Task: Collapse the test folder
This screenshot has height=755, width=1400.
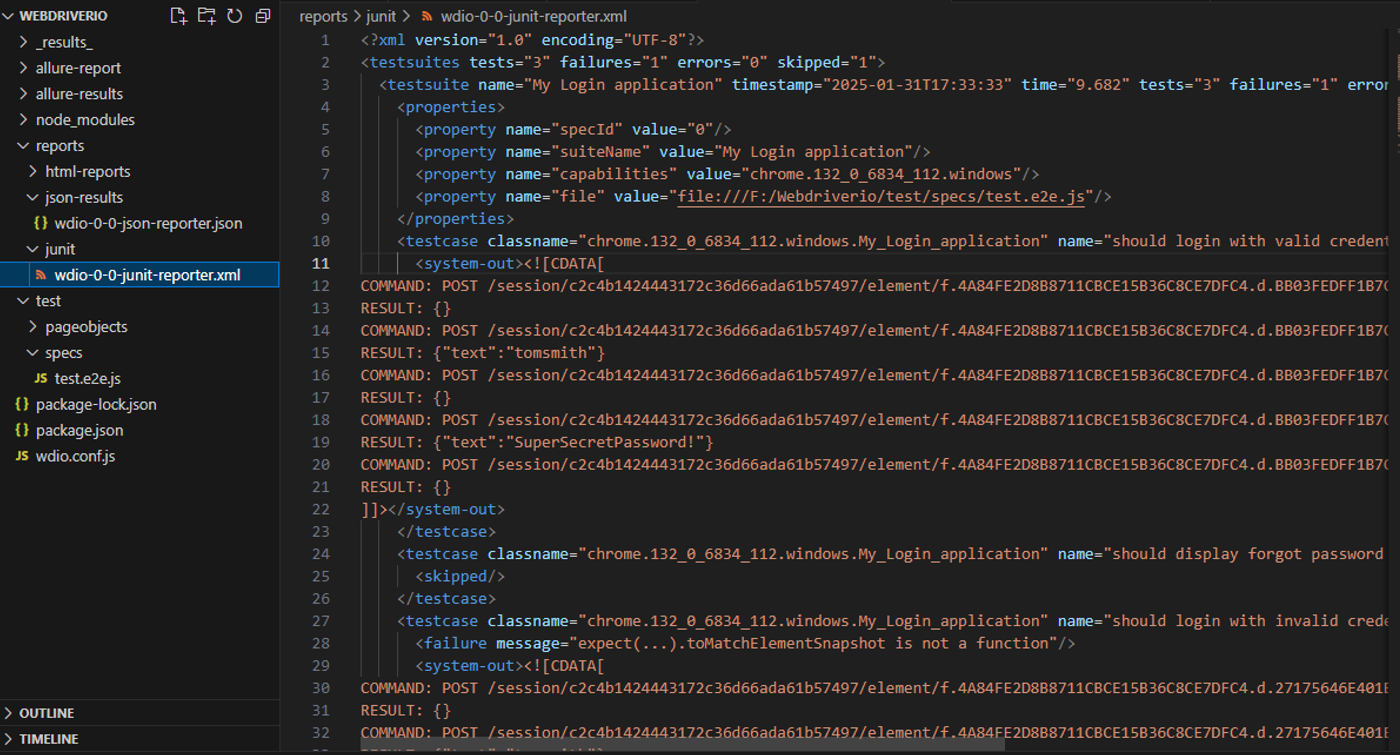Action: tap(24, 301)
